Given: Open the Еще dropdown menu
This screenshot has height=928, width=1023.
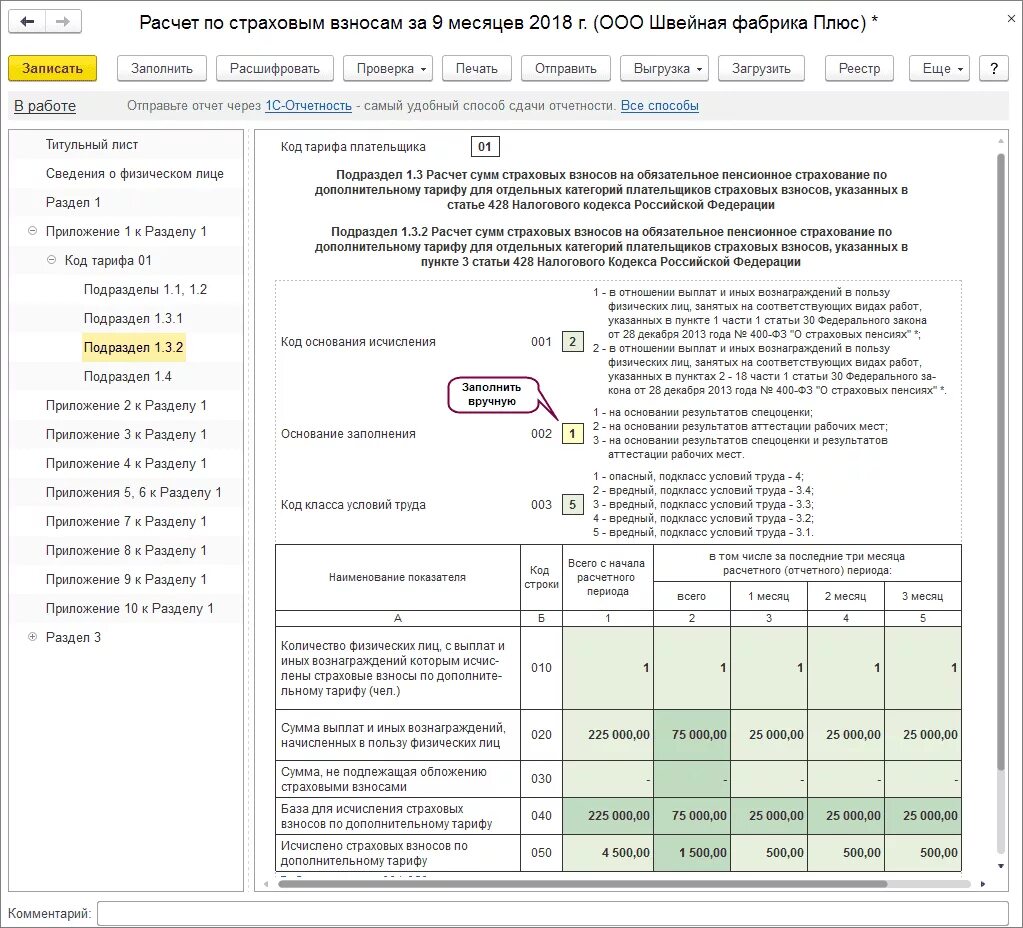Looking at the screenshot, I should point(939,69).
